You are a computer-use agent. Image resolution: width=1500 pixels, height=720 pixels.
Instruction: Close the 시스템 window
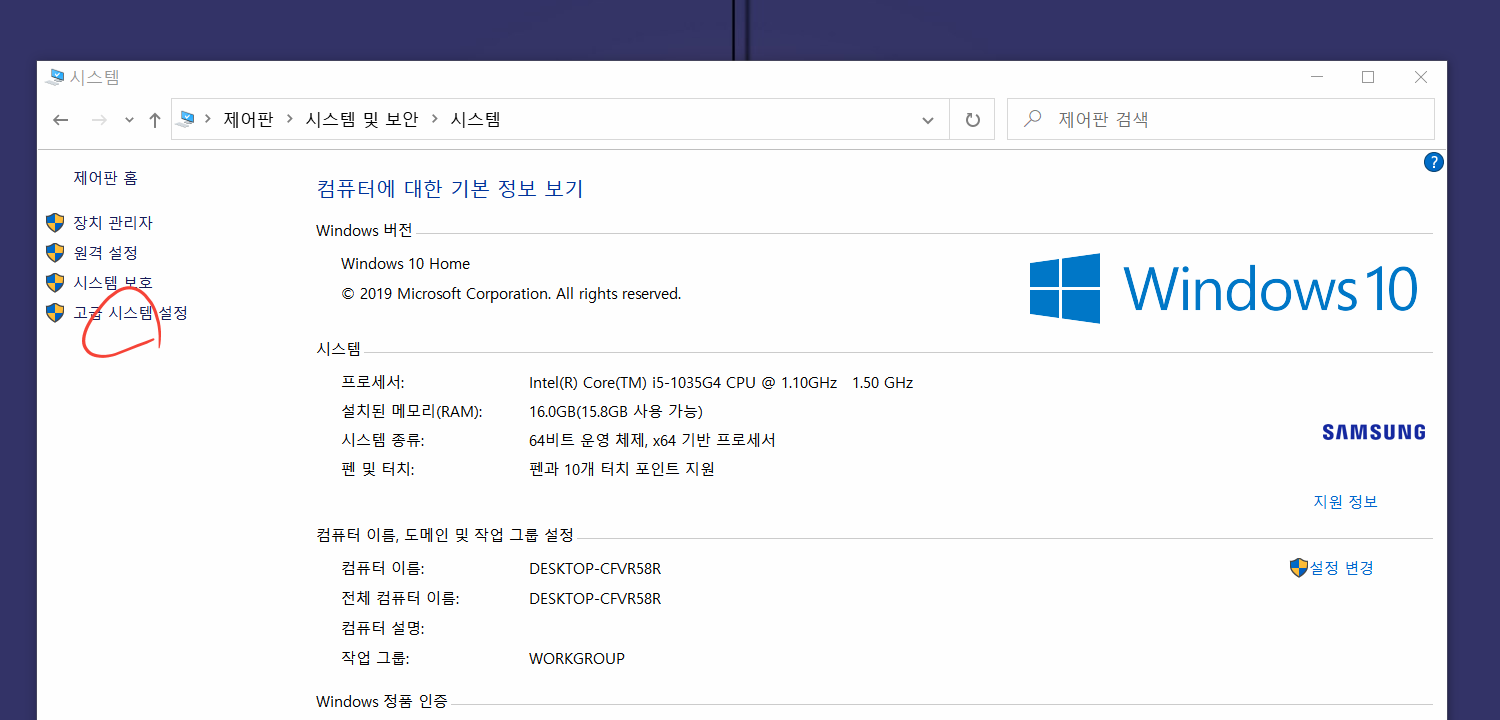coord(1420,77)
